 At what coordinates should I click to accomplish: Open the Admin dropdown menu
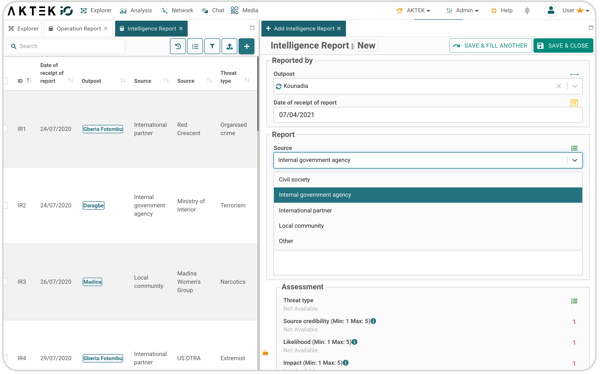coord(463,11)
